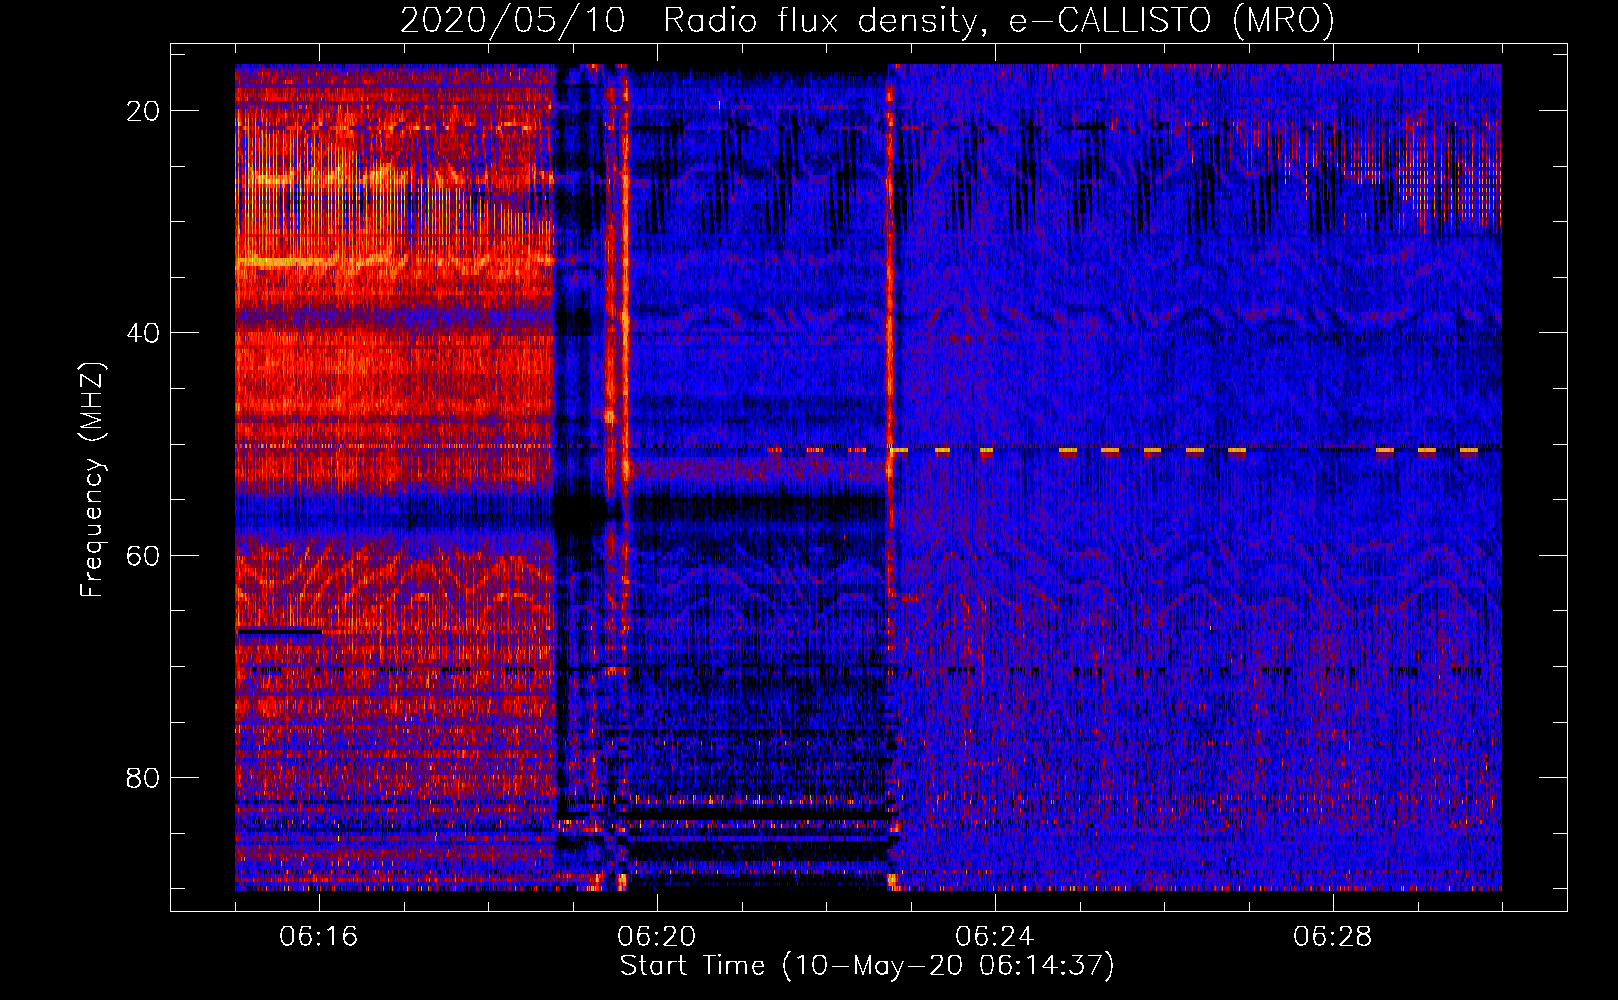Select the 06:20 time tick label

pos(657,937)
